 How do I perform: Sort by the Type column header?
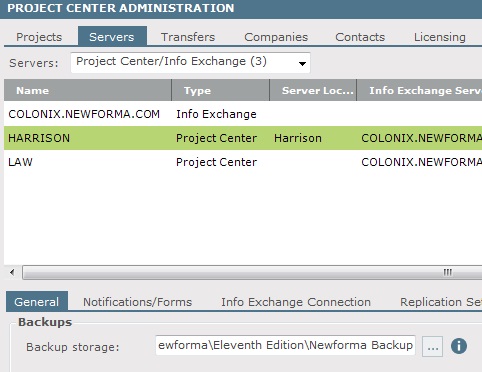(220, 90)
